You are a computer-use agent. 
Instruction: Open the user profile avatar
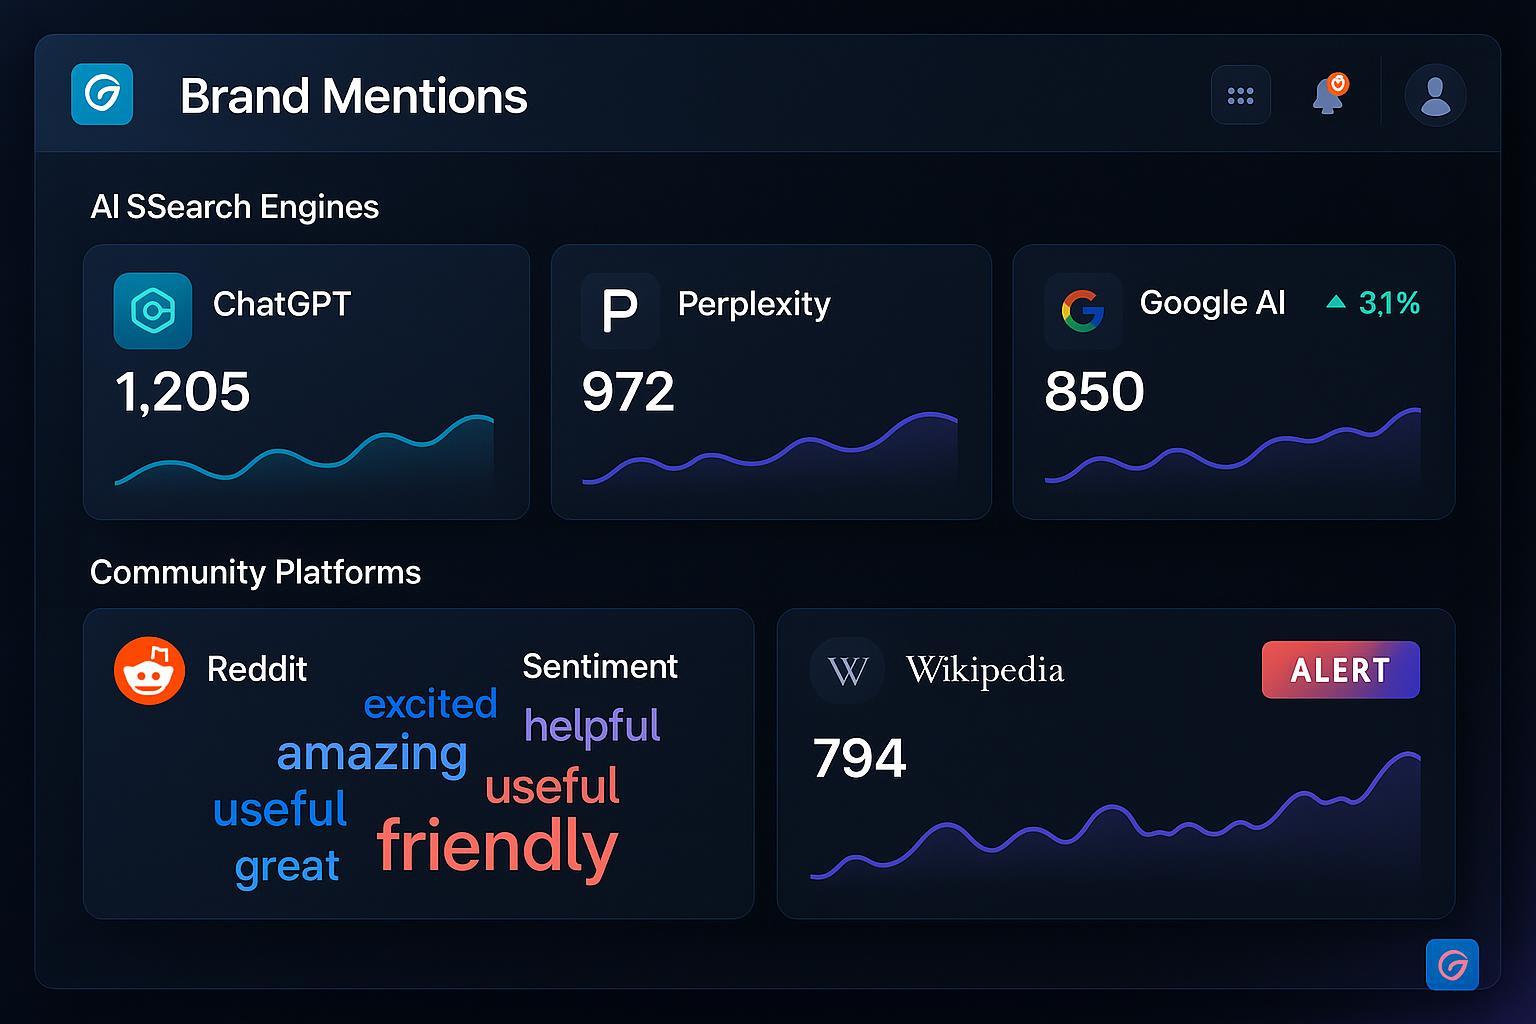[x=1435, y=96]
